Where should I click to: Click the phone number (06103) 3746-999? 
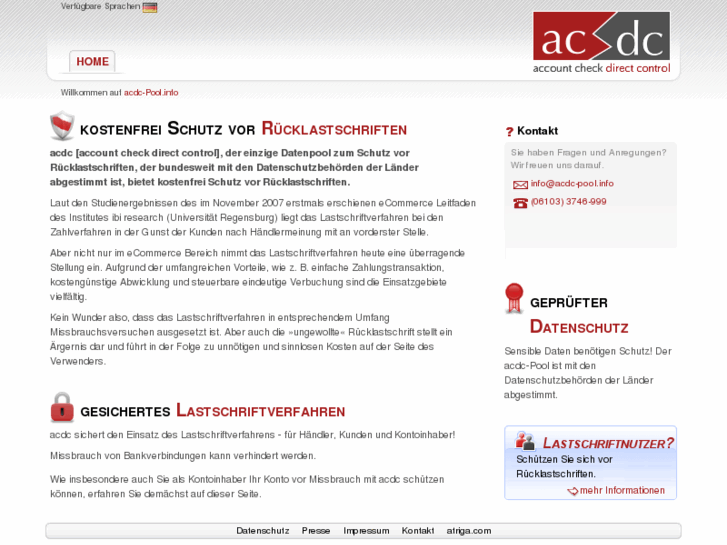click(x=568, y=201)
